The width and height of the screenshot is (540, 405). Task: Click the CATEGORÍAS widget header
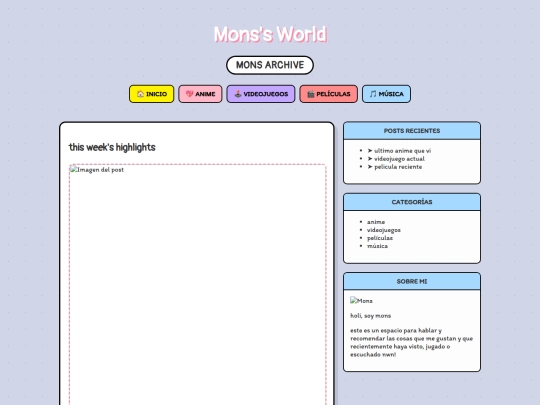[412, 202]
